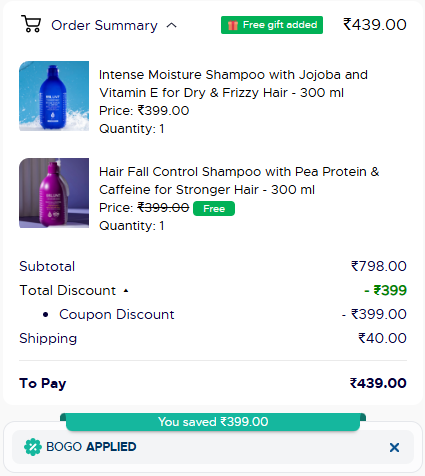425x476 pixels.
Task: Open the blue Intense Moisture Shampoo thumbnail
Action: pyautogui.click(x=54, y=96)
